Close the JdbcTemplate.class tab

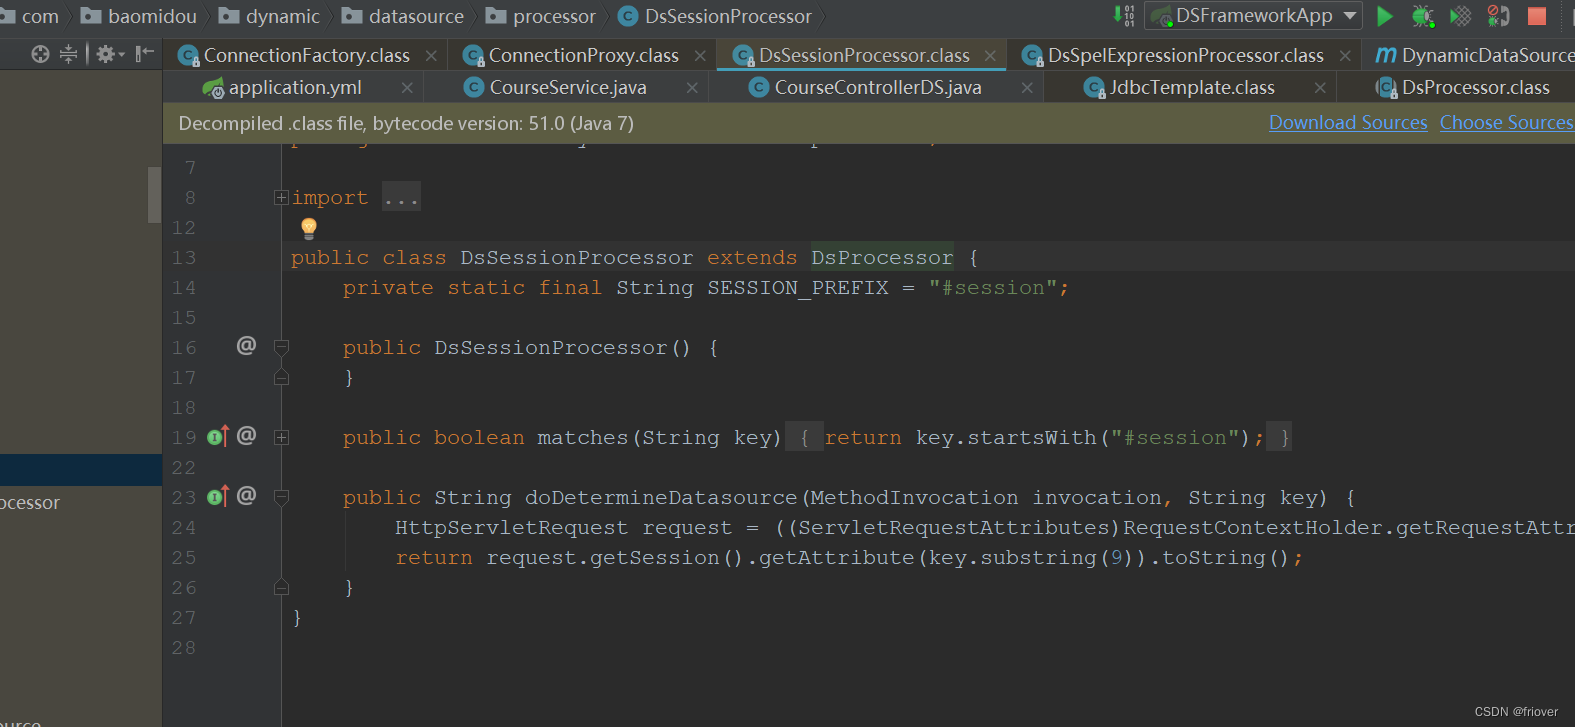pos(1320,88)
